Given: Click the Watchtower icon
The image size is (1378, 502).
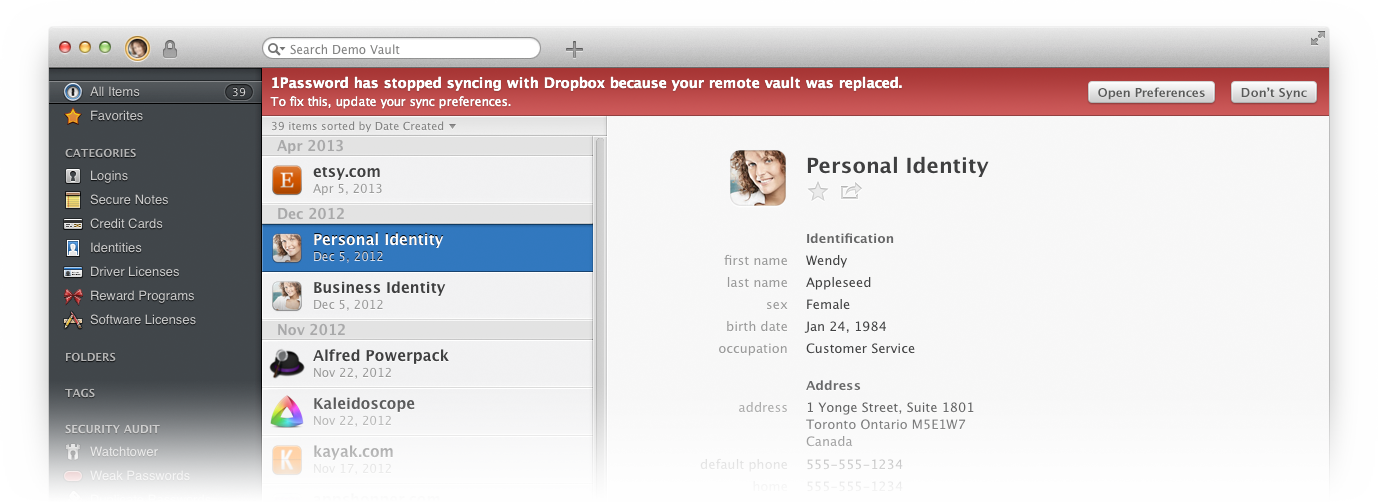Looking at the screenshot, I should click(73, 452).
